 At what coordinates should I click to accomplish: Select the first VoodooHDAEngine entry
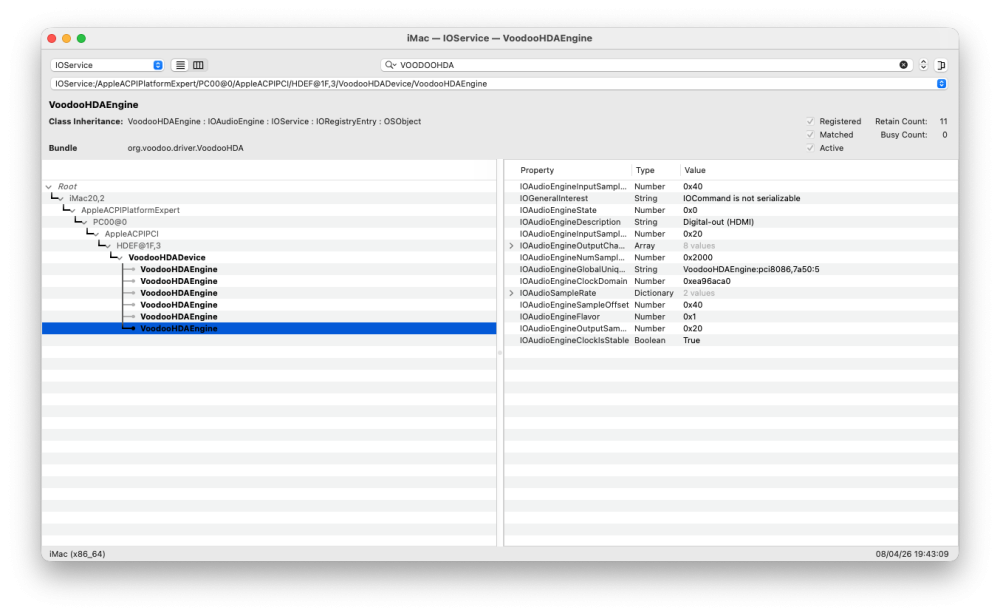(179, 269)
